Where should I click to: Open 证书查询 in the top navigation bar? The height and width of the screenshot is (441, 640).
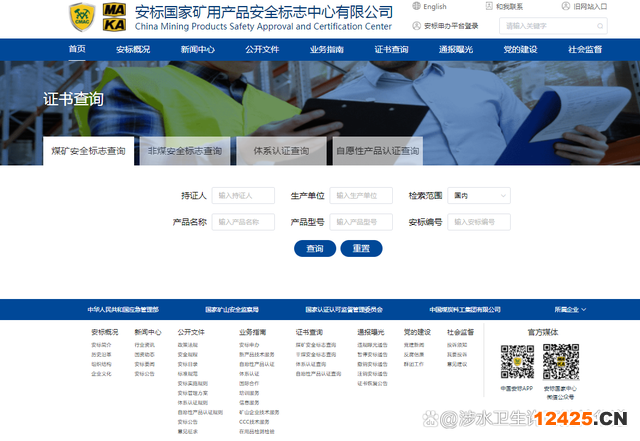pyautogui.click(x=391, y=49)
